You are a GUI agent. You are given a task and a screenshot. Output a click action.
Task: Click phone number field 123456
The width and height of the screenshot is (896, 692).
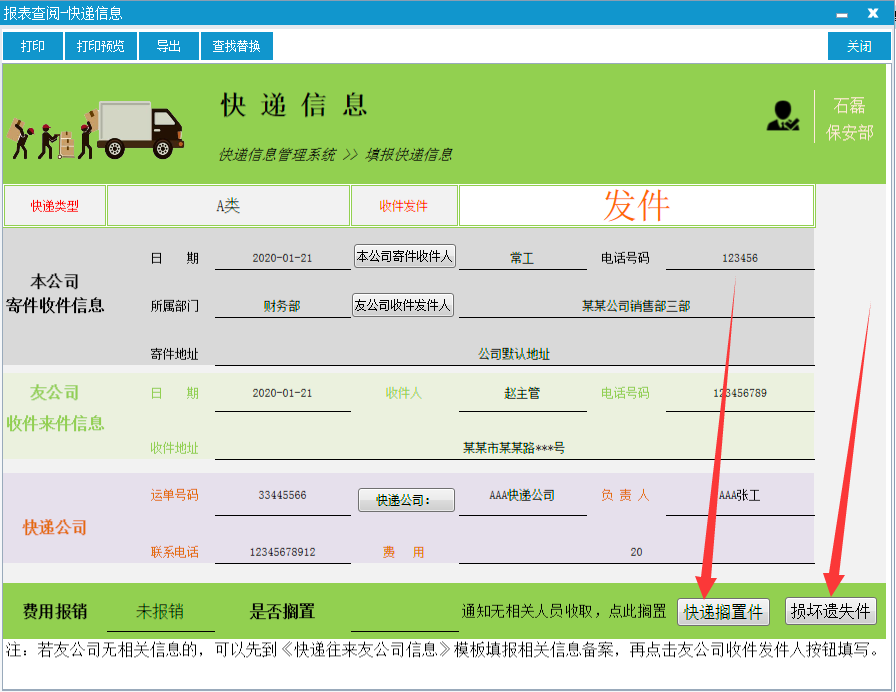tap(740, 258)
